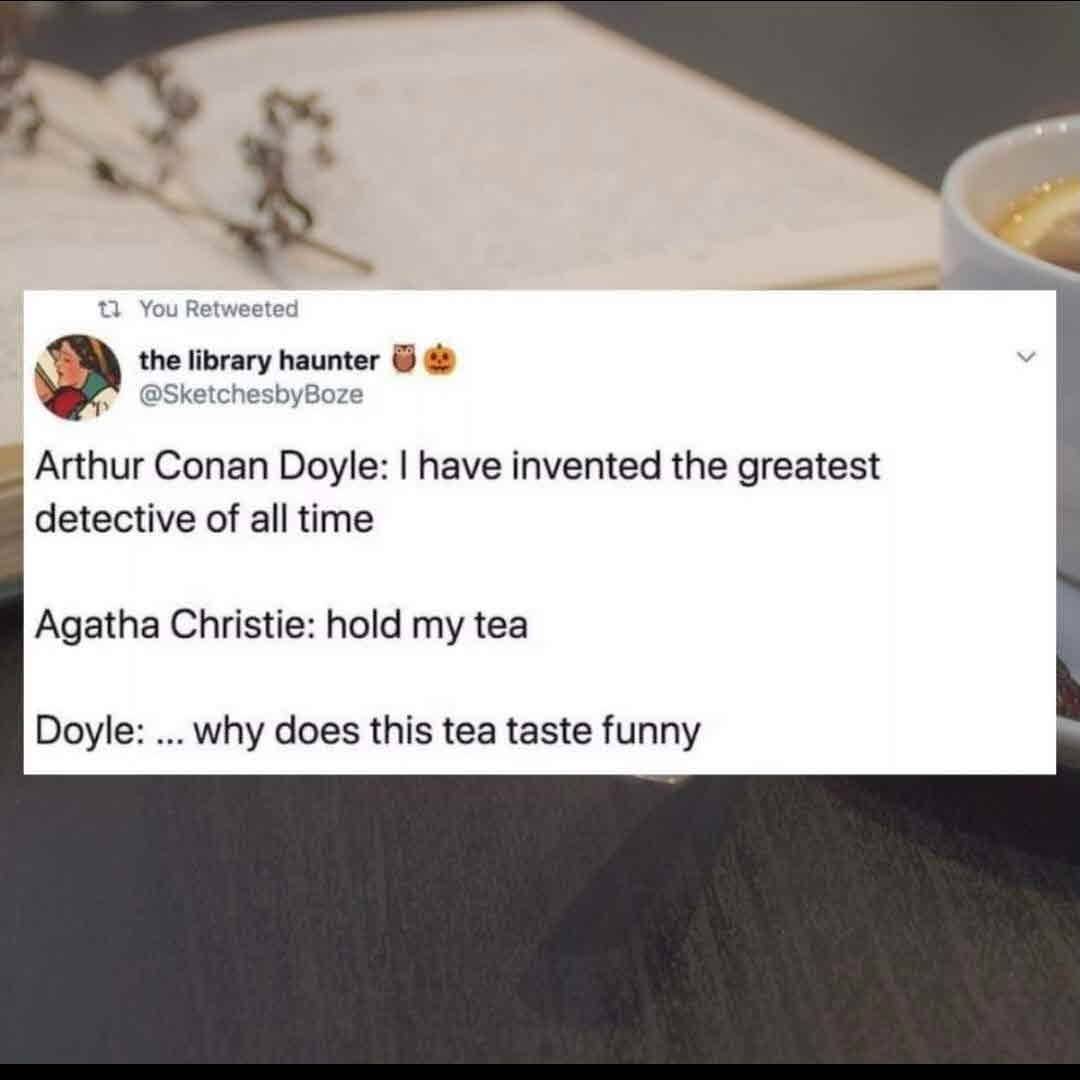Click the white tea cup in the background
Image resolution: width=1080 pixels, height=1080 pixels.
pos(1010,207)
